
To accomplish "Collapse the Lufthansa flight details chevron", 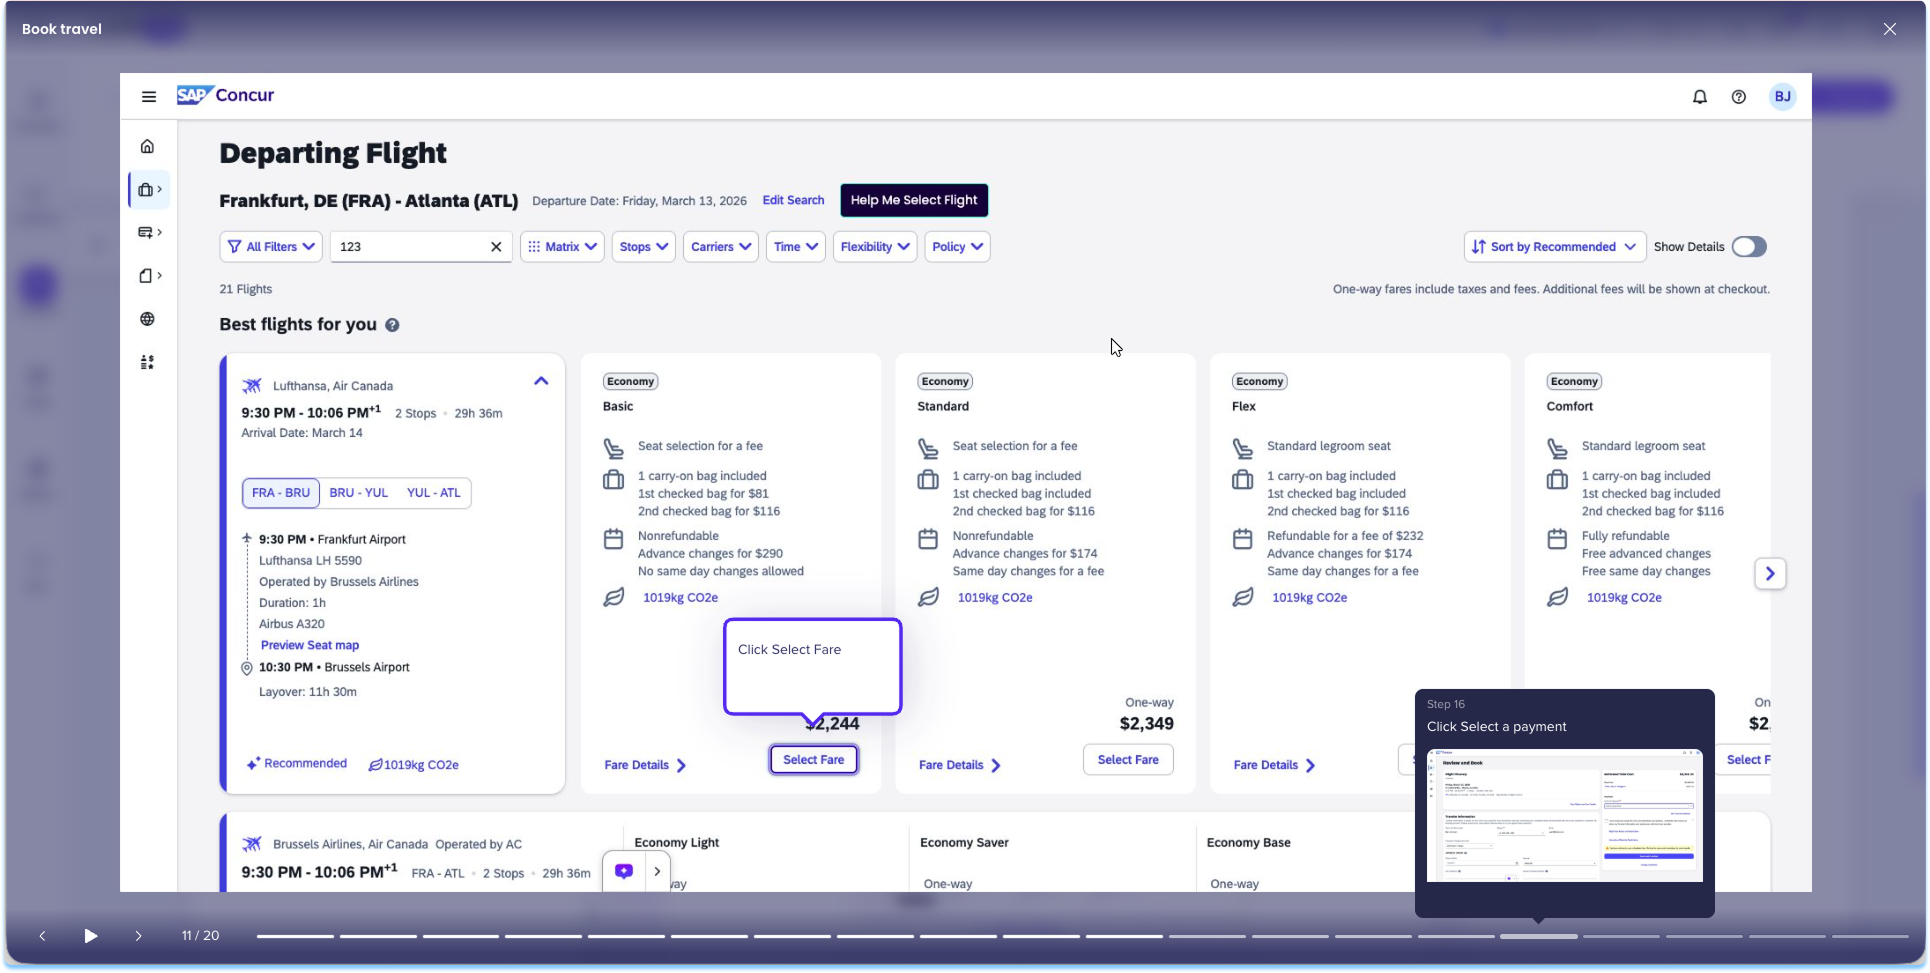I will click(541, 381).
